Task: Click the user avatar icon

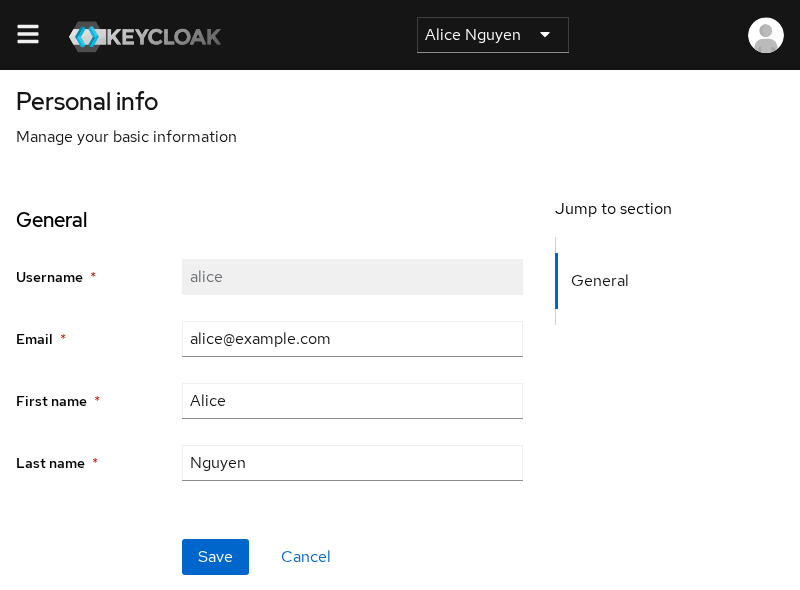Action: (x=765, y=35)
